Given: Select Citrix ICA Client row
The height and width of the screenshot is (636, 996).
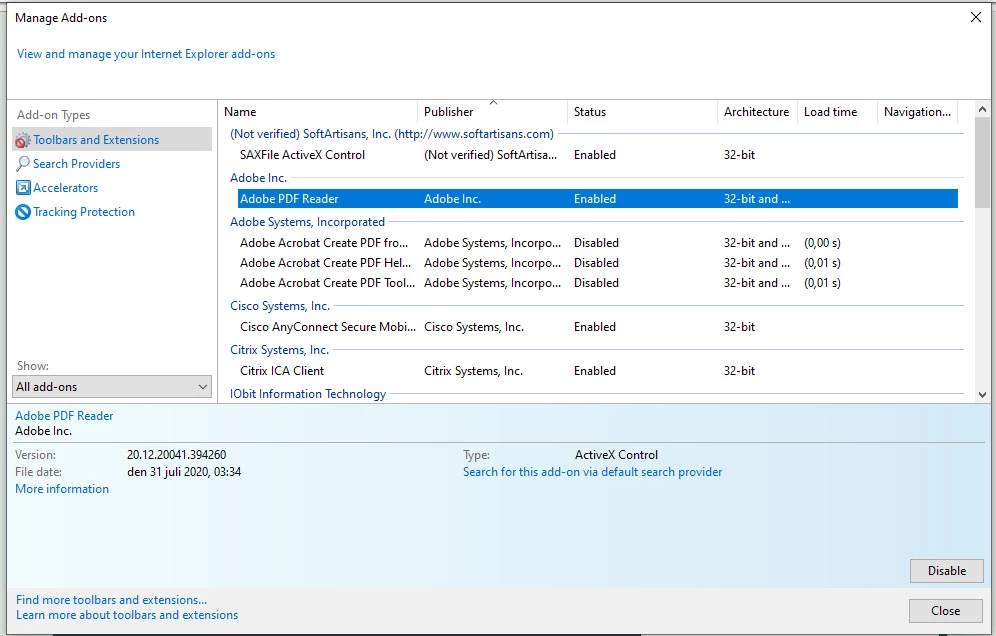Looking at the screenshot, I should click(598, 371).
